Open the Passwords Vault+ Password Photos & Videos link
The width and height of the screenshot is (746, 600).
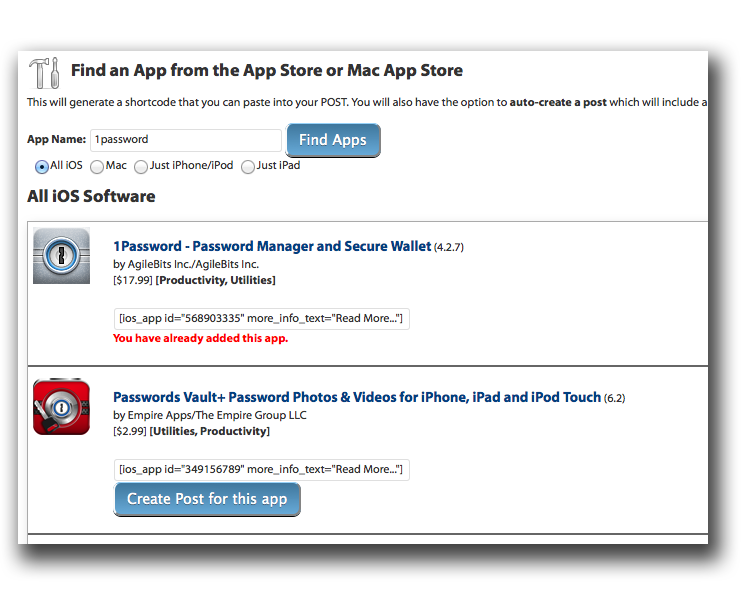(357, 397)
